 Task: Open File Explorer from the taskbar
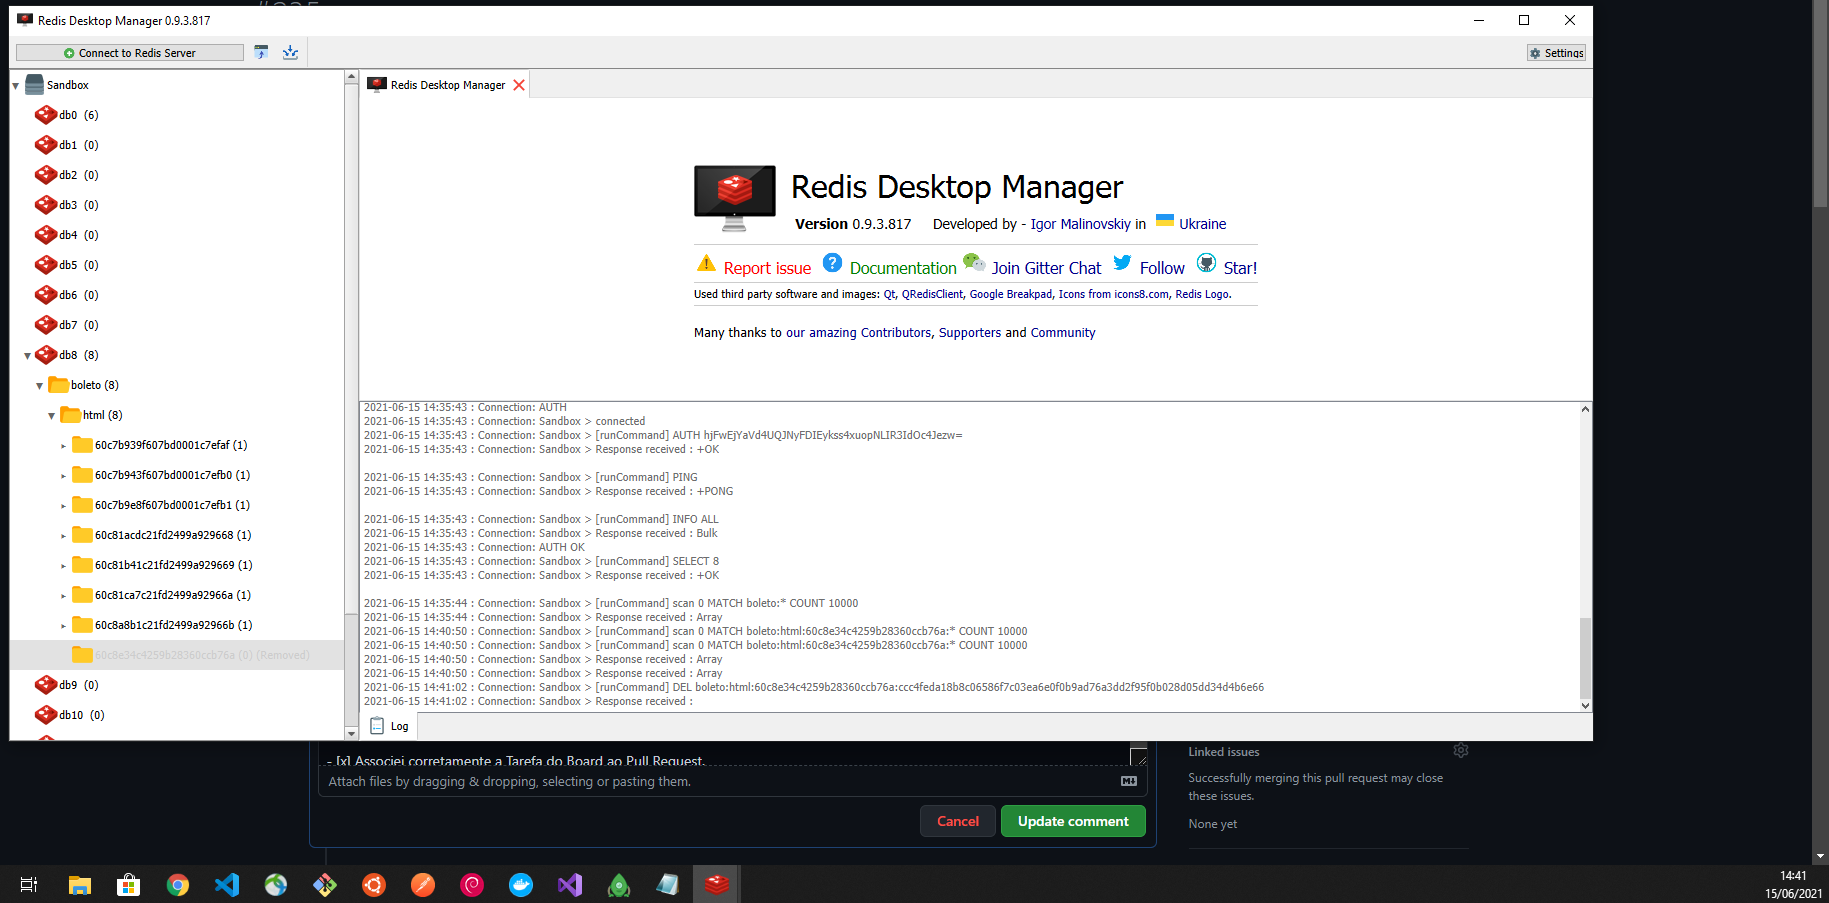[x=80, y=885]
